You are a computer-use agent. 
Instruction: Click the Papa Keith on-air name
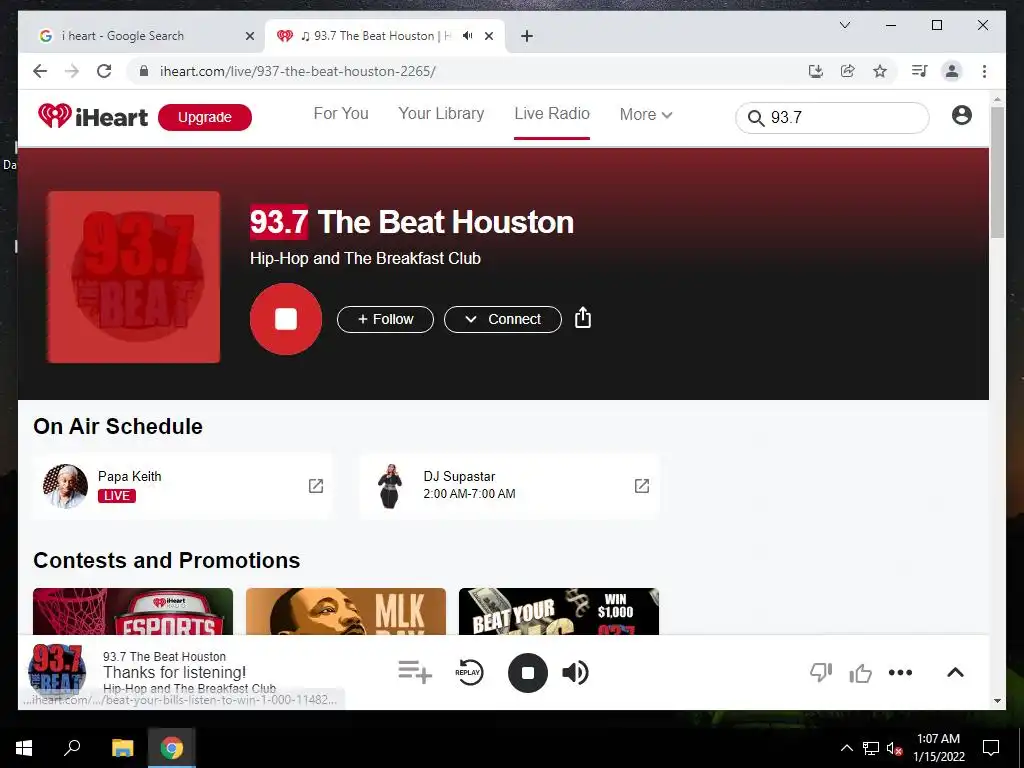tap(129, 476)
